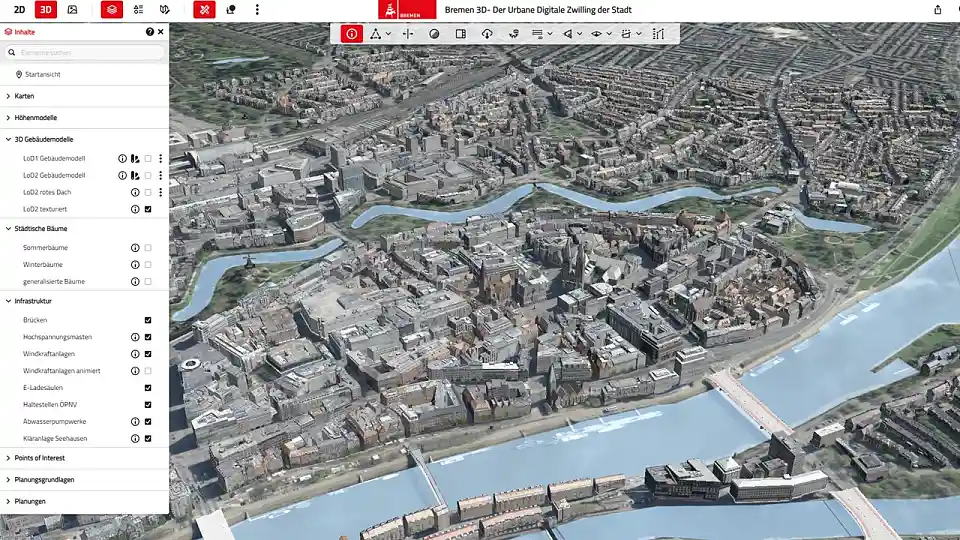This screenshot has height=540, width=960.
Task: Uncheck the Brücken layer checkbox
Action: (148, 320)
